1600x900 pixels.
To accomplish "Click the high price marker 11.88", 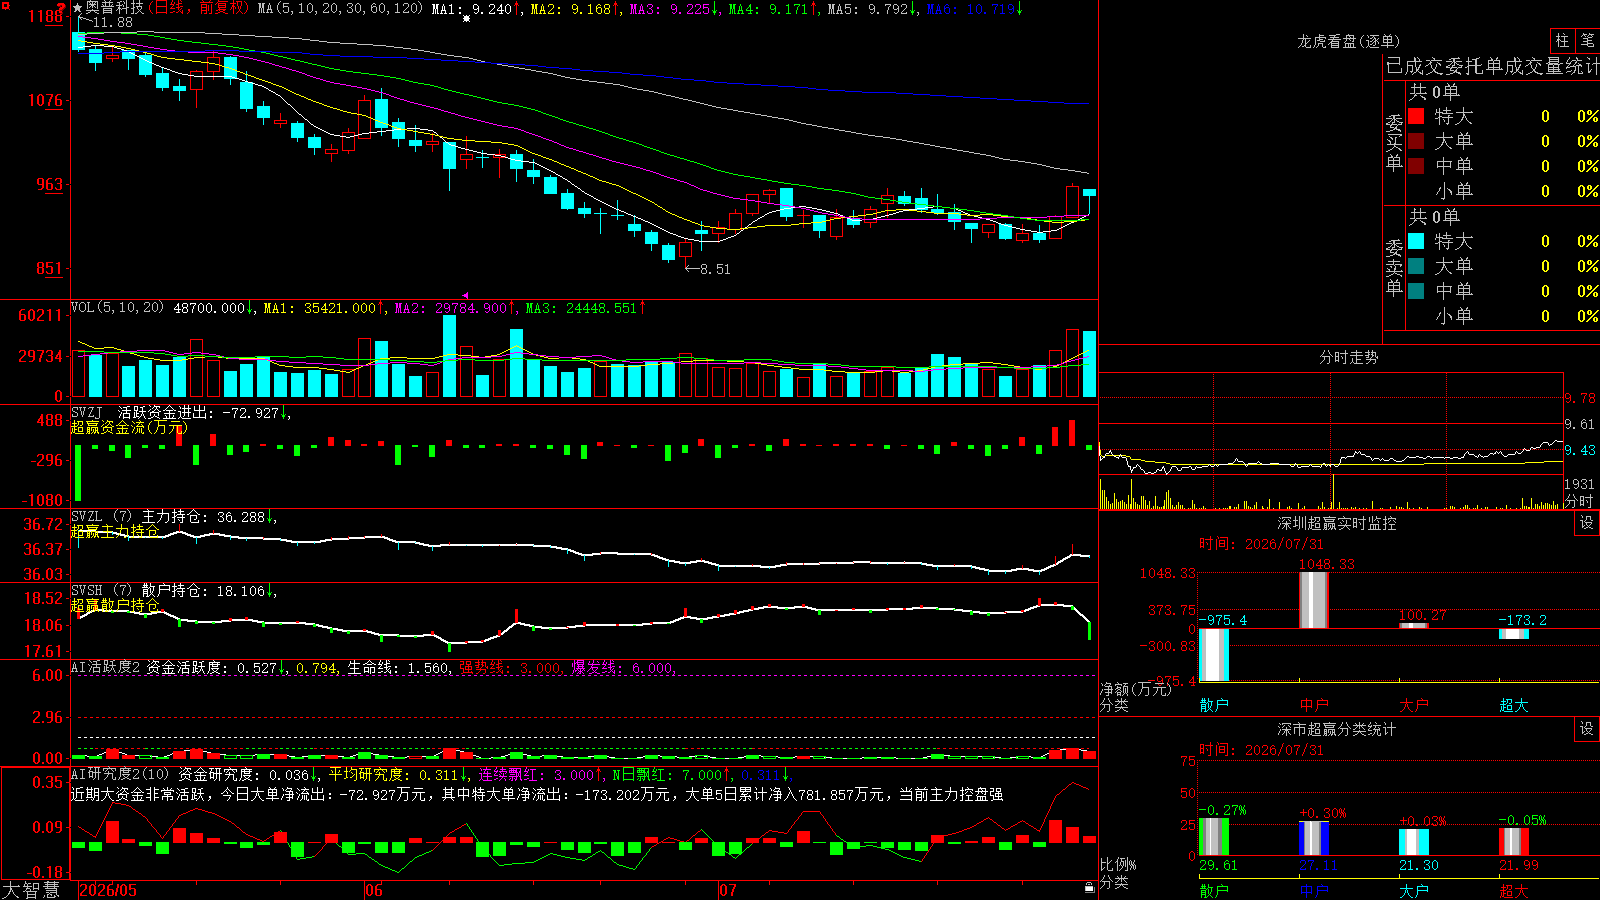I will [112, 22].
